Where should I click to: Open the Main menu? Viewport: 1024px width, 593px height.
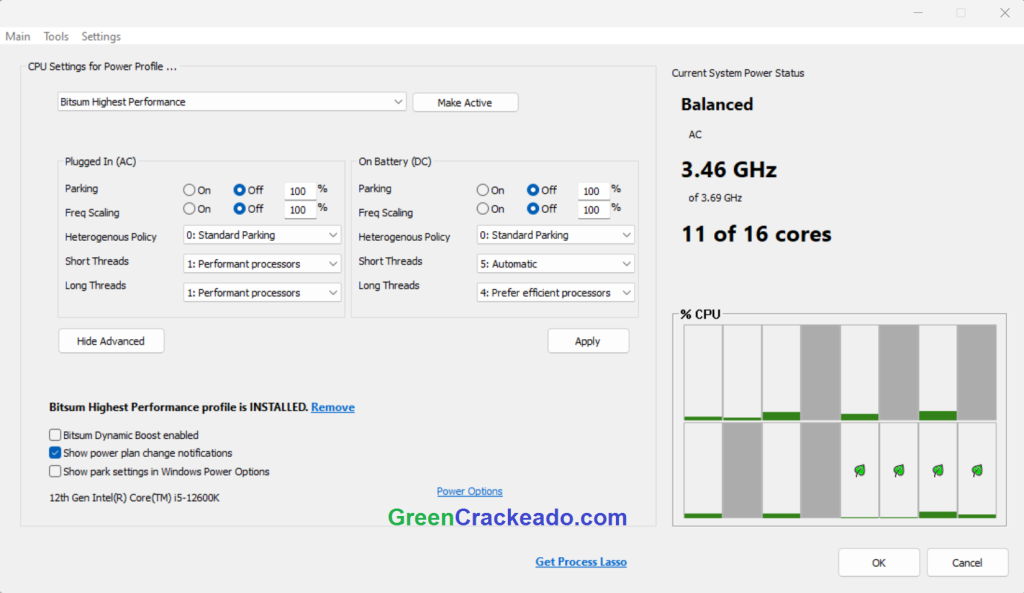18,37
